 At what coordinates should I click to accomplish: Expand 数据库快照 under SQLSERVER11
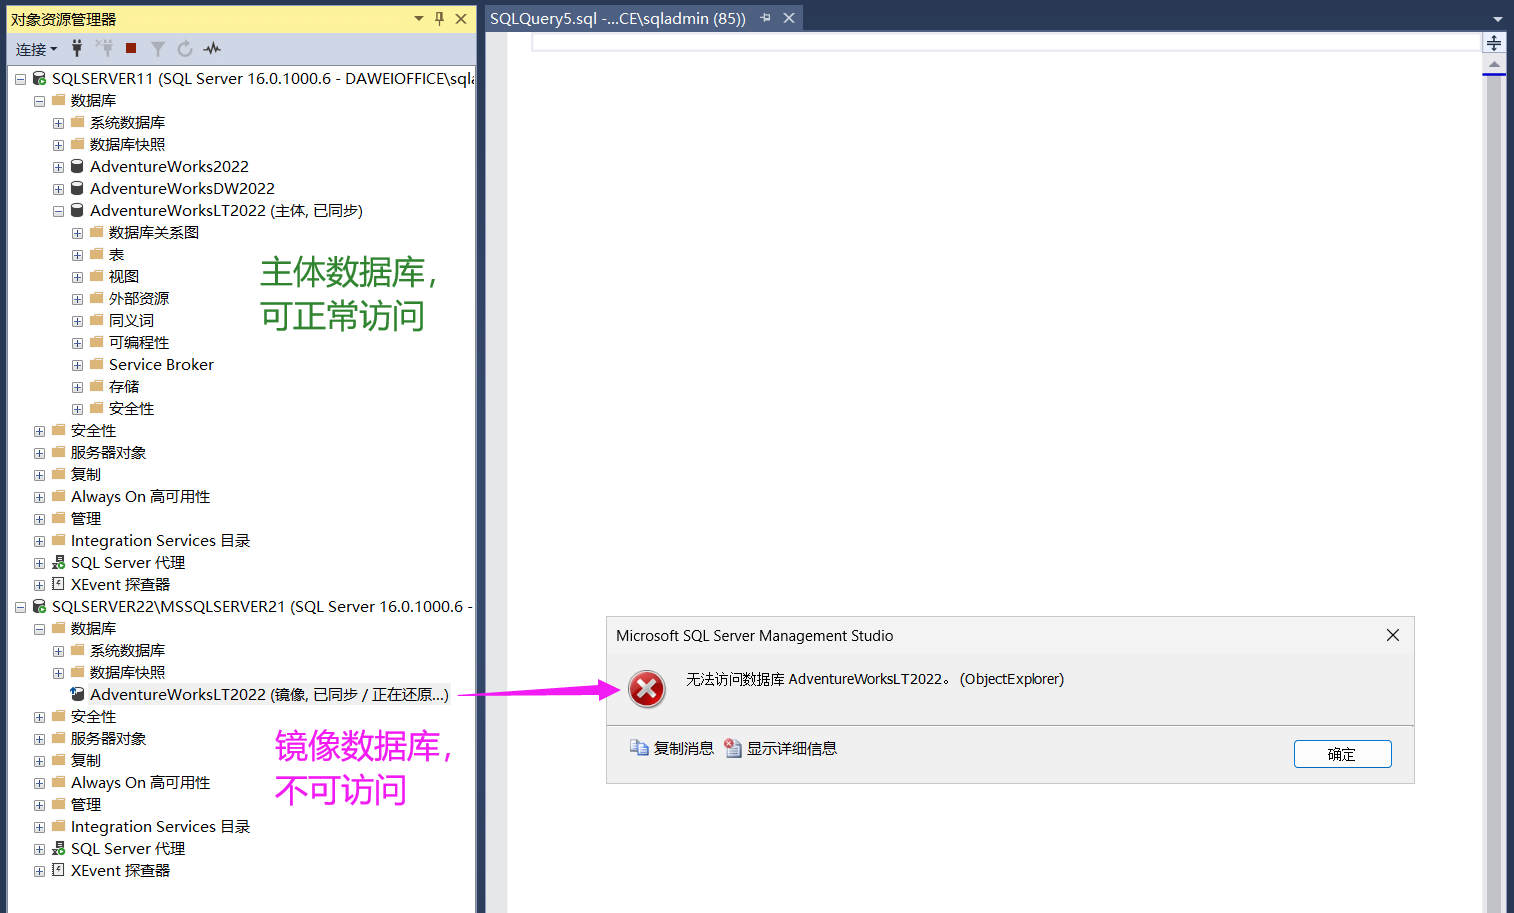tap(58, 145)
